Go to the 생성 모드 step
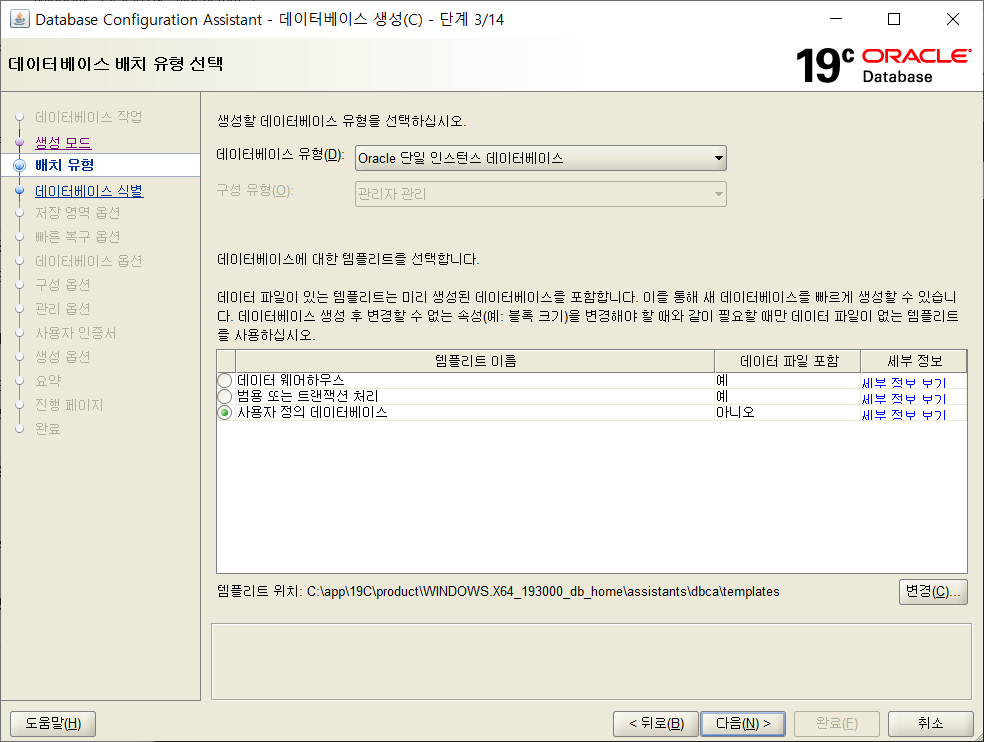Viewport: 984px width, 742px height. pos(63,142)
